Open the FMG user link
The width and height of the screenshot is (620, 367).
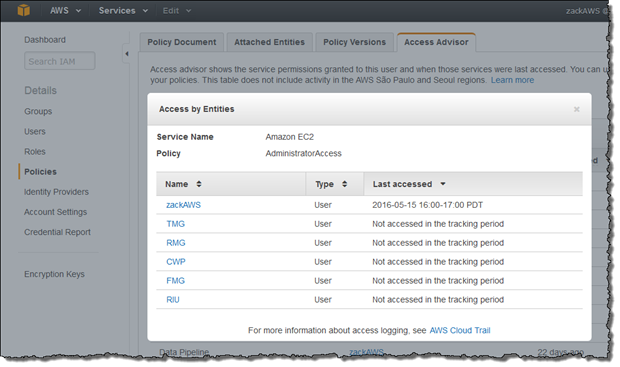pyautogui.click(x=176, y=281)
